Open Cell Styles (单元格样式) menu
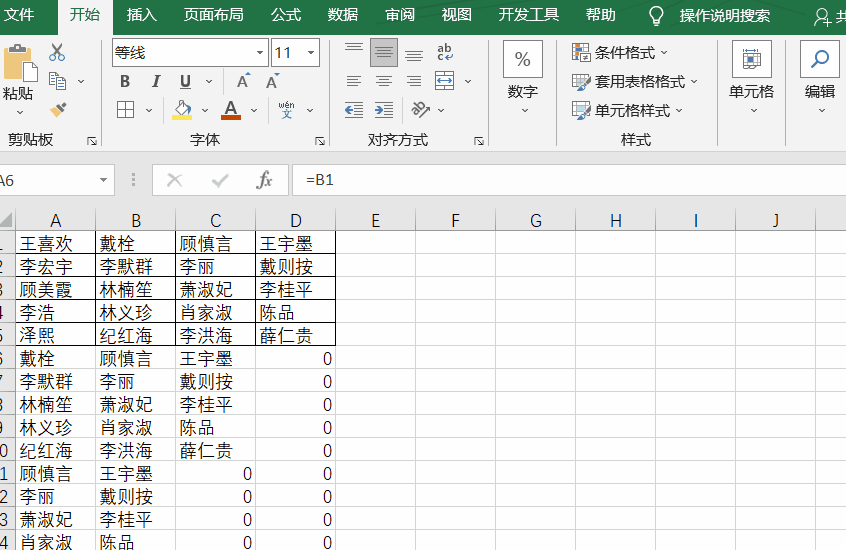Viewport: 846px width, 550px height. point(627,111)
